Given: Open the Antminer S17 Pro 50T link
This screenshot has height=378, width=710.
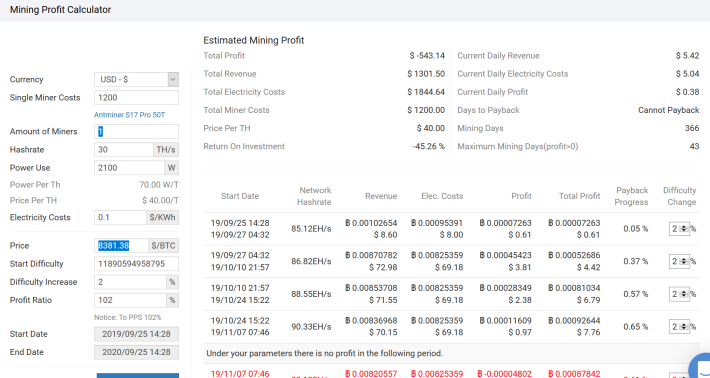Looking at the screenshot, I should pos(130,115).
